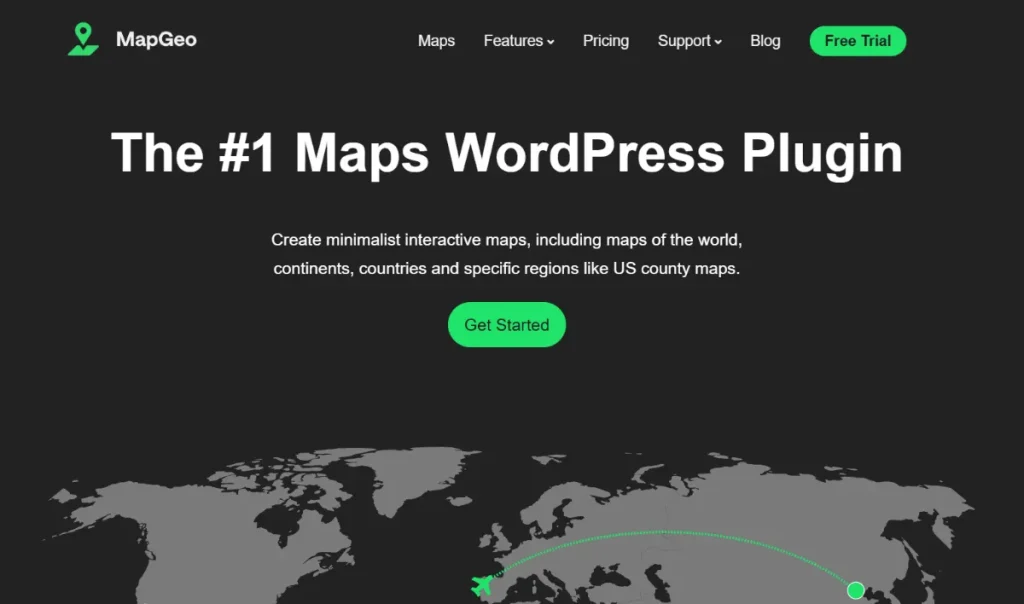The width and height of the screenshot is (1024, 604).
Task: Expand the Features dropdown menu
Action: coord(519,40)
